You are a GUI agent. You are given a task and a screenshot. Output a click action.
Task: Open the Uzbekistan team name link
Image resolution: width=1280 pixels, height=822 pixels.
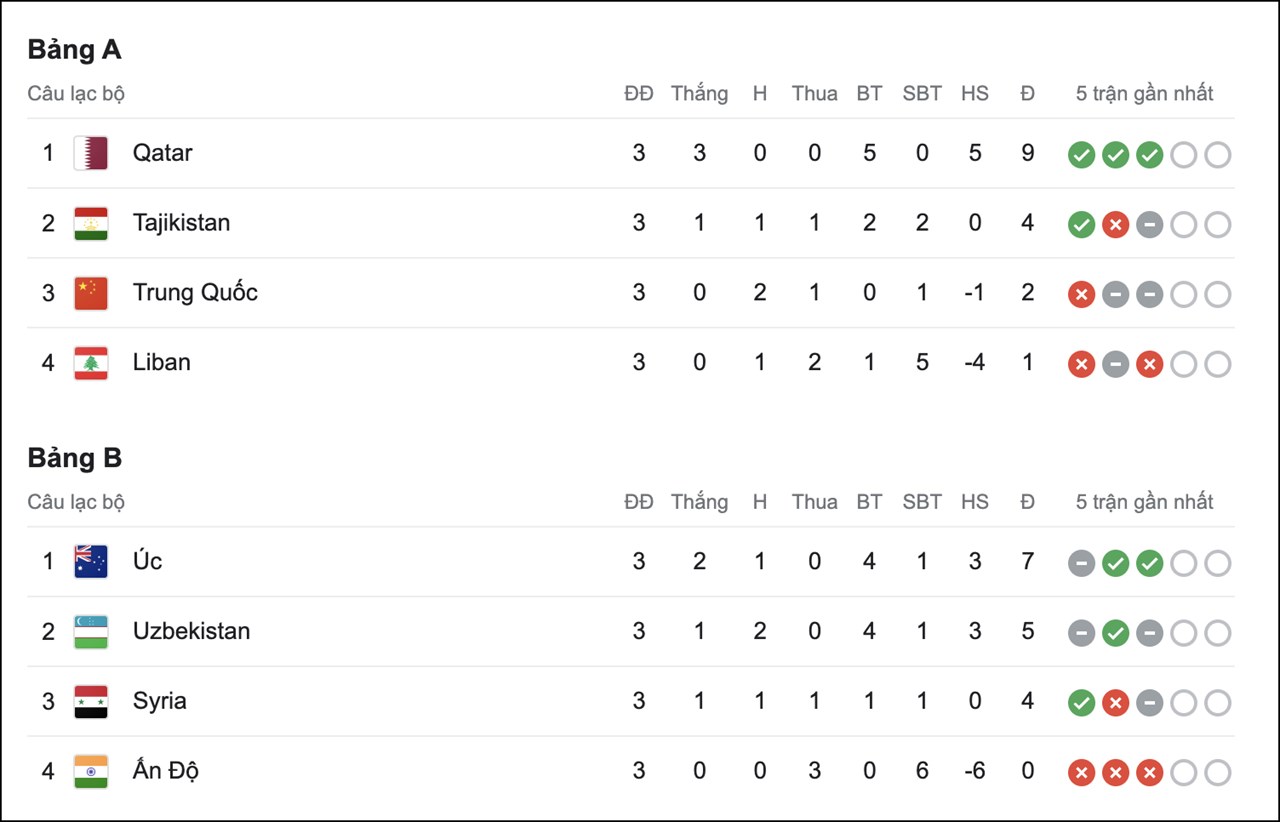point(191,631)
